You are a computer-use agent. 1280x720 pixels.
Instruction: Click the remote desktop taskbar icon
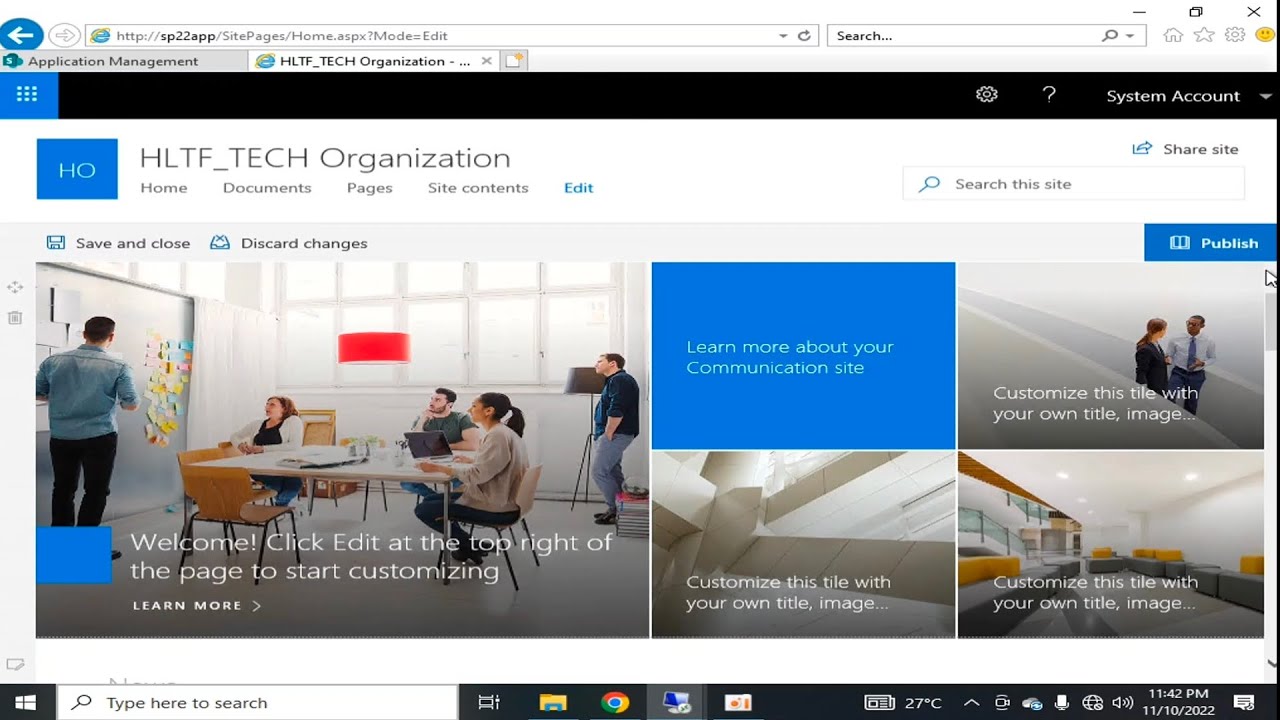coord(676,703)
